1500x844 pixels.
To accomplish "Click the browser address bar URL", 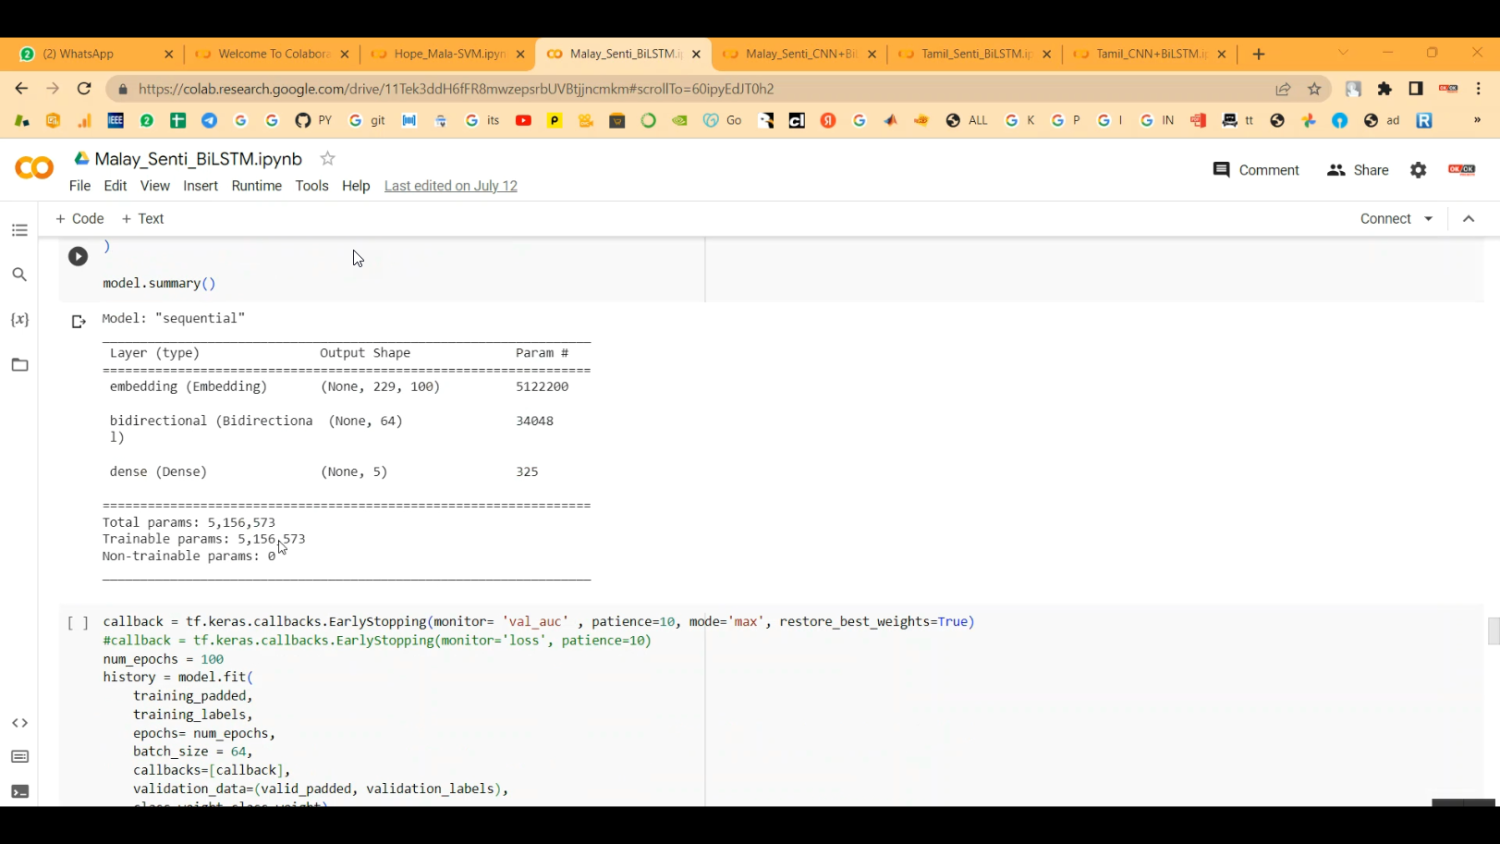I will tap(456, 89).
